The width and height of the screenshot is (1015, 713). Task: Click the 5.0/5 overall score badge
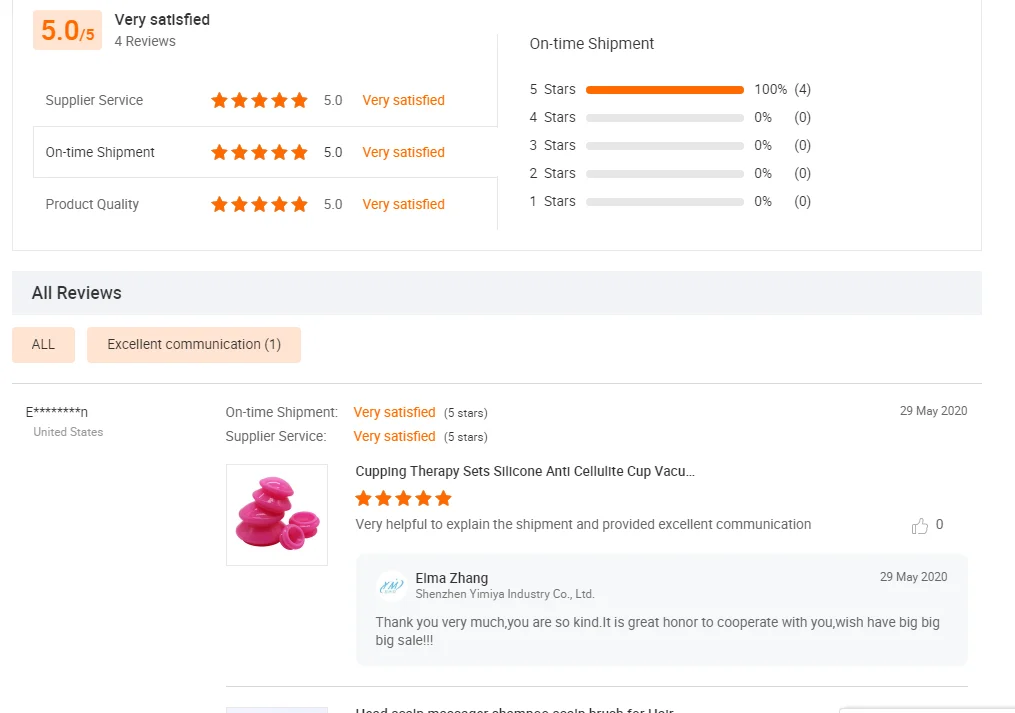pos(68,31)
